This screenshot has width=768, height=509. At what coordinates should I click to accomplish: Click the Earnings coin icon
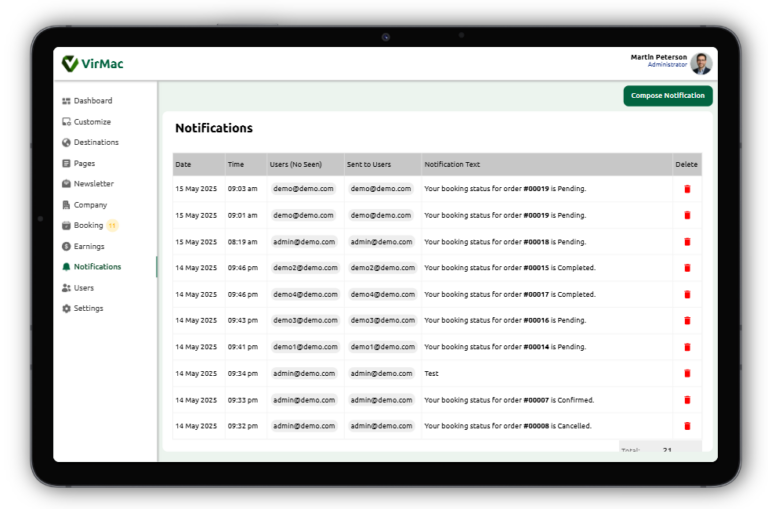[66, 246]
